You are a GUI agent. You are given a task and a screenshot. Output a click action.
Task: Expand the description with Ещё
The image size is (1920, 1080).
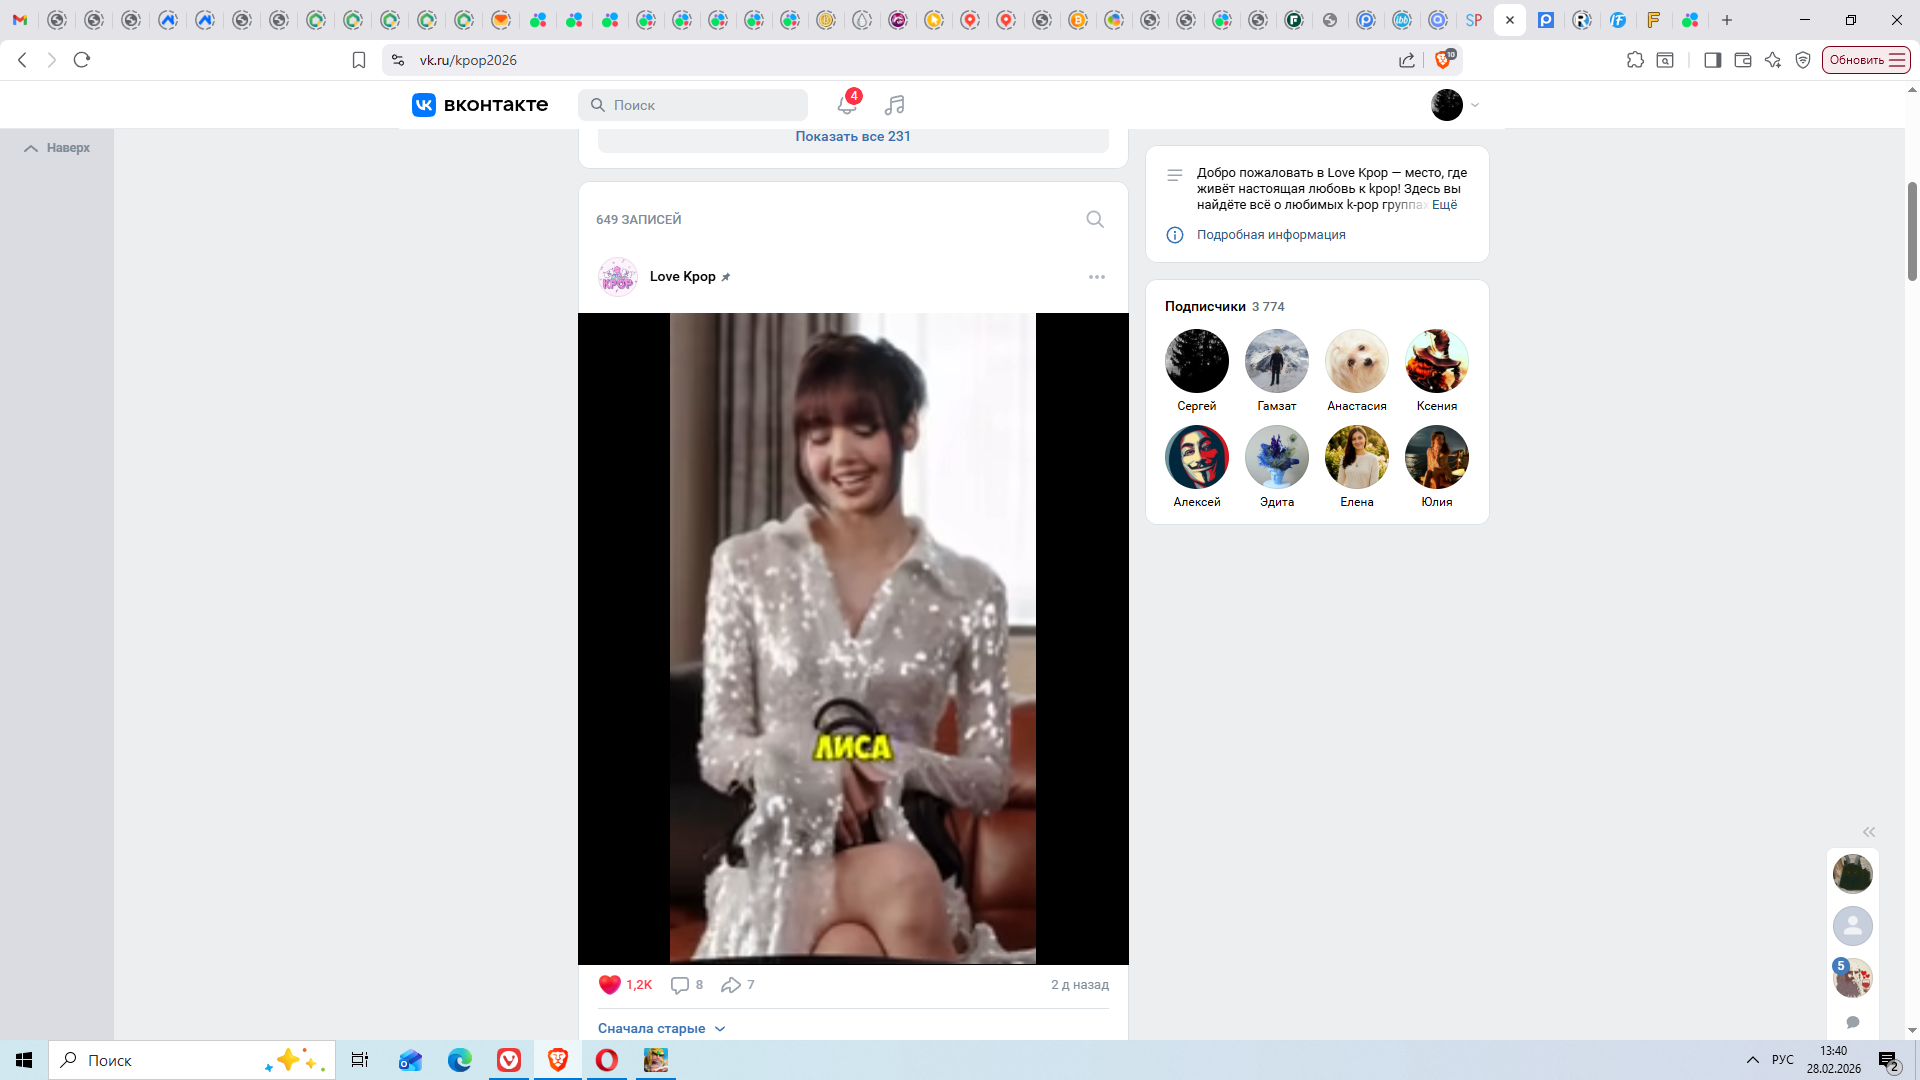click(x=1444, y=205)
